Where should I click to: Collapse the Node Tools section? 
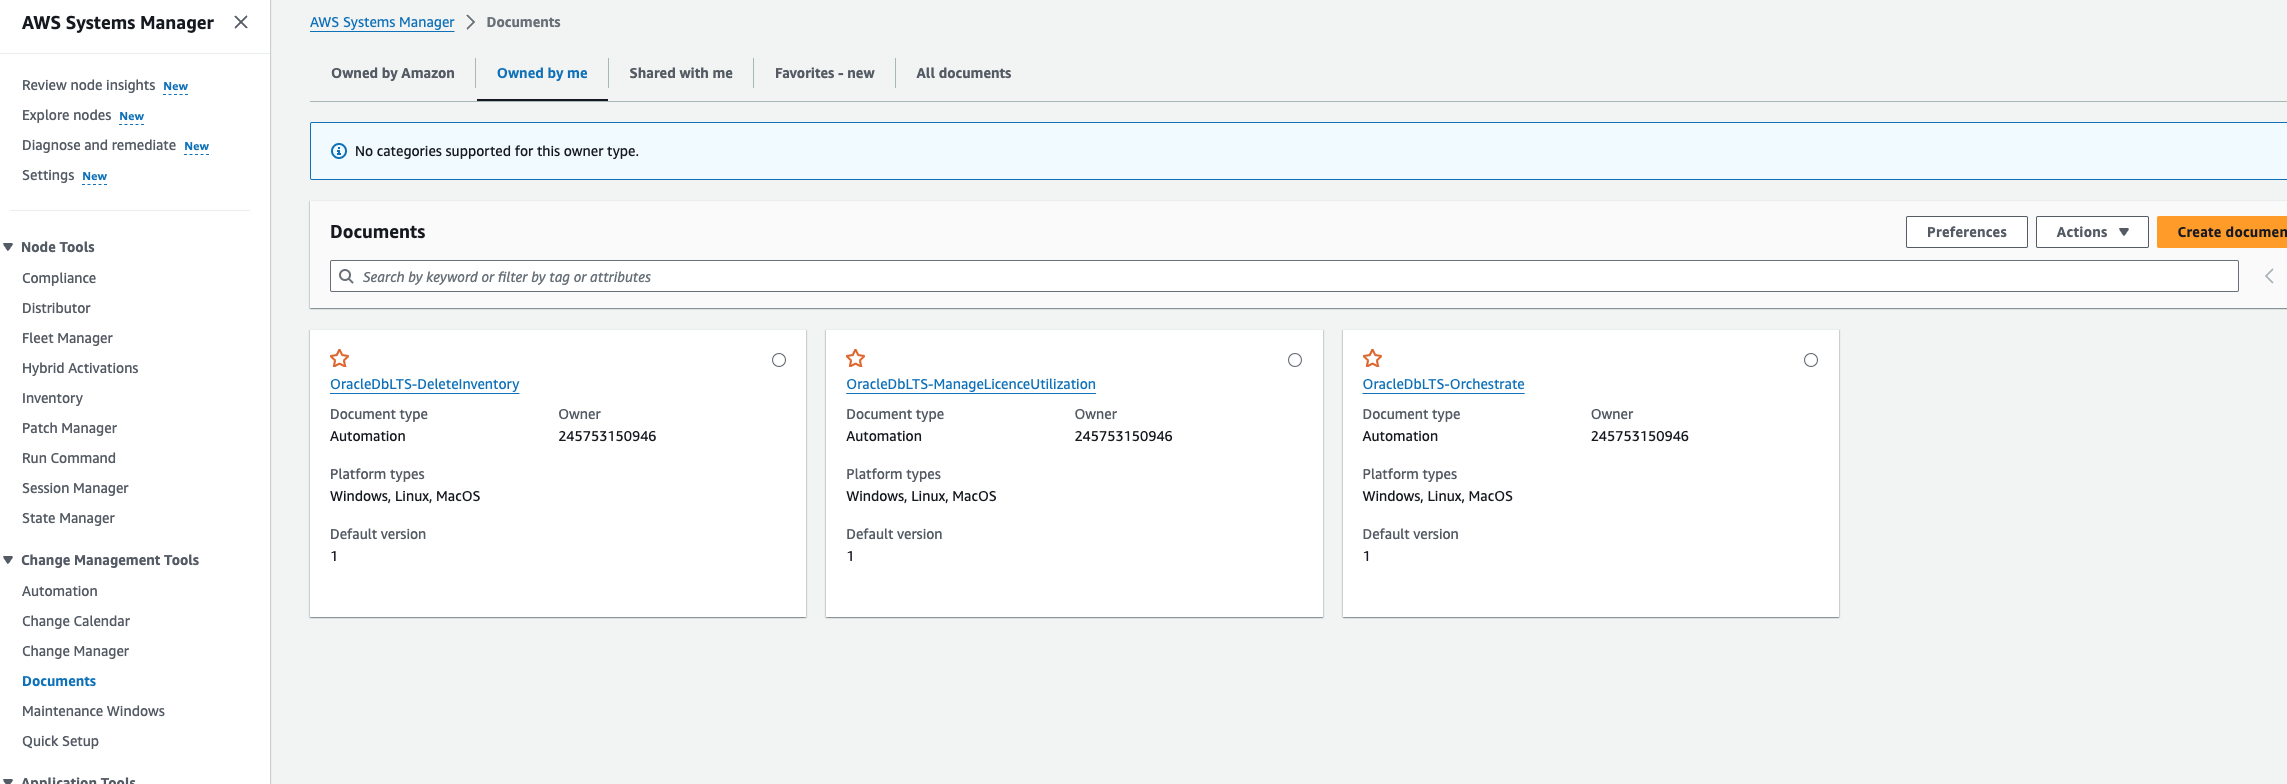coord(8,247)
